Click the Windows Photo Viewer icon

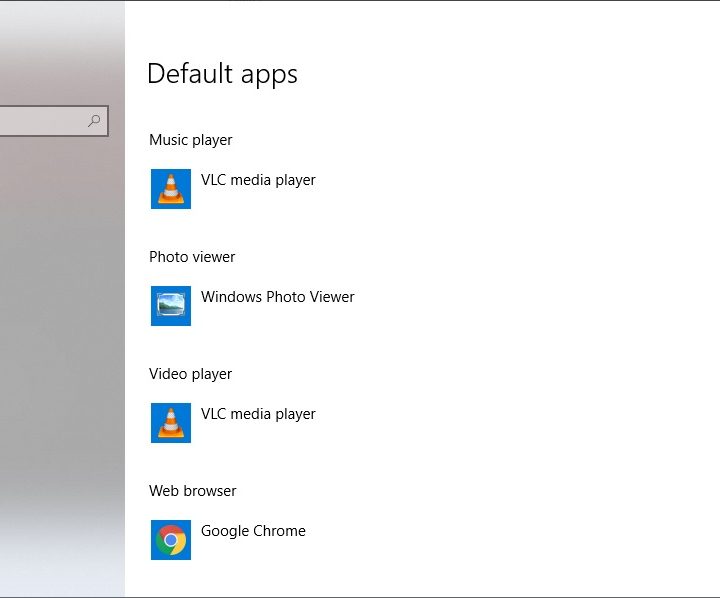coord(171,306)
